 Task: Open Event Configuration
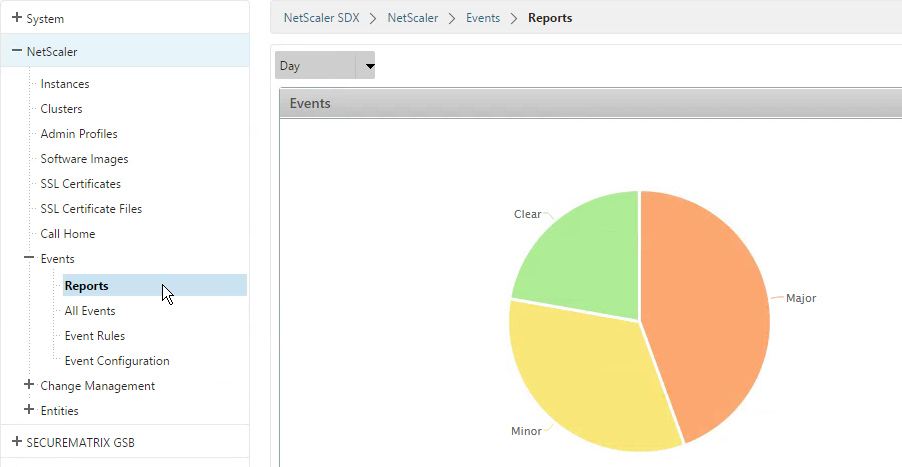[x=117, y=361]
